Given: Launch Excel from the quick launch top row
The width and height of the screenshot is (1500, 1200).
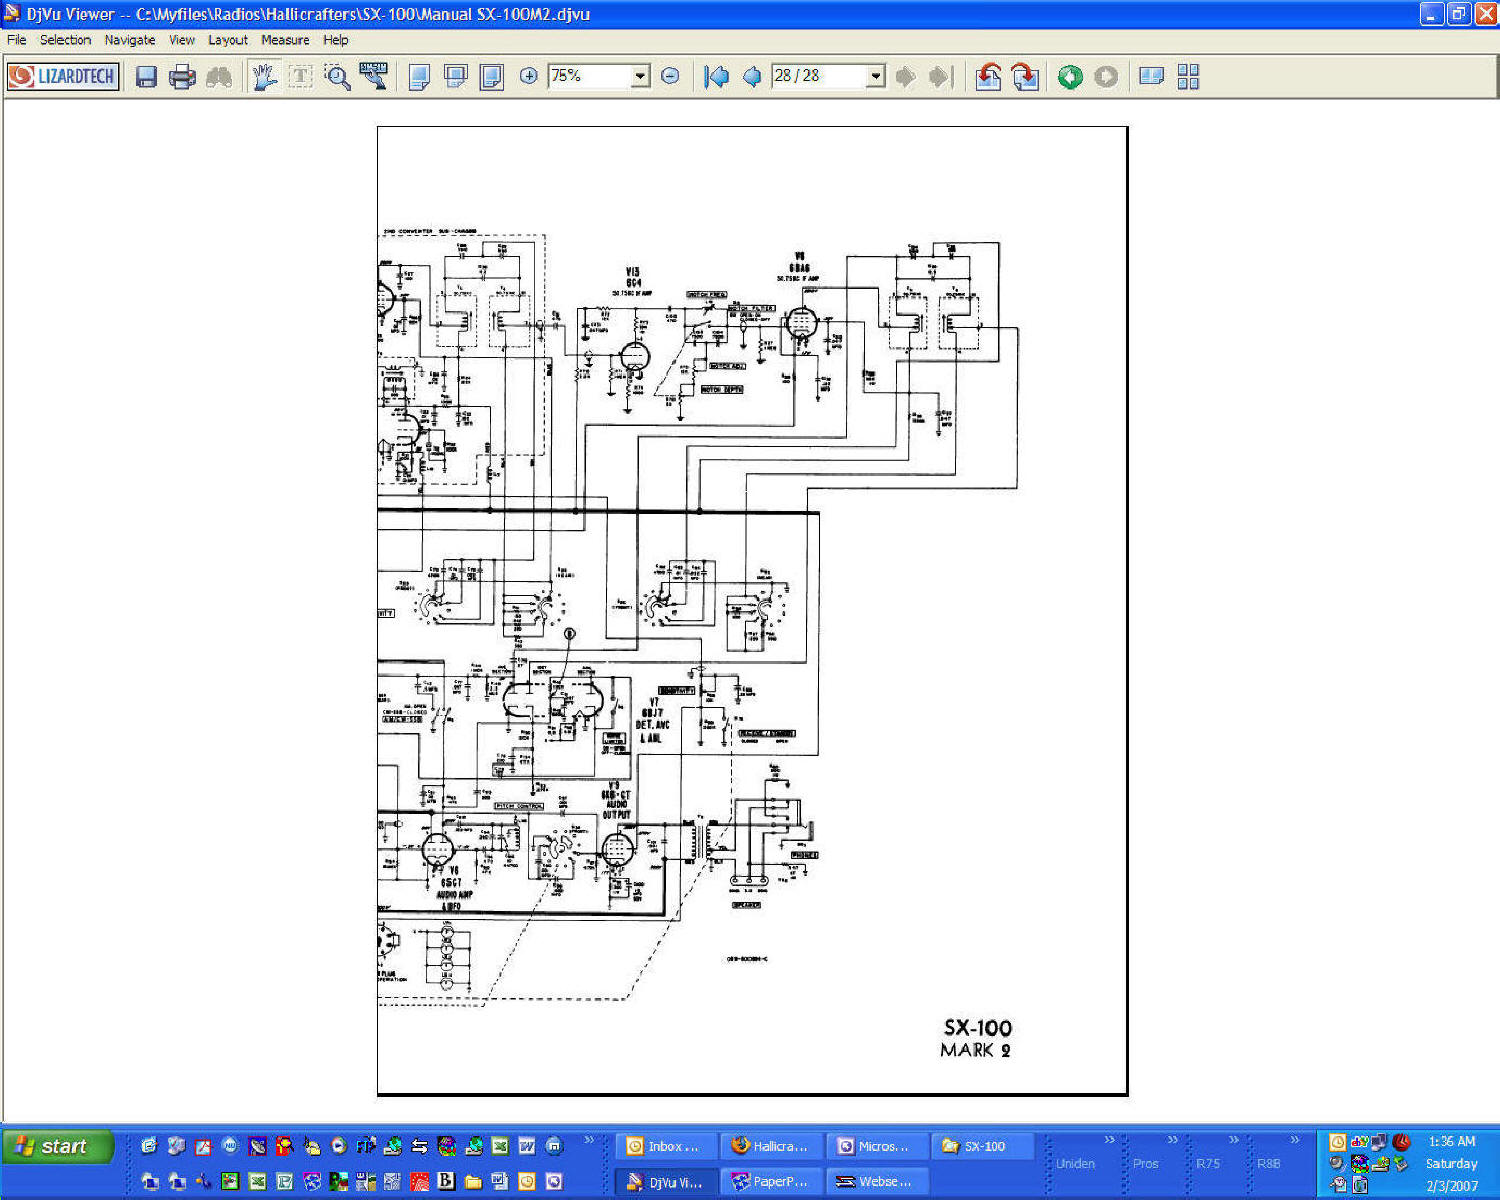Looking at the screenshot, I should coord(500,1146).
